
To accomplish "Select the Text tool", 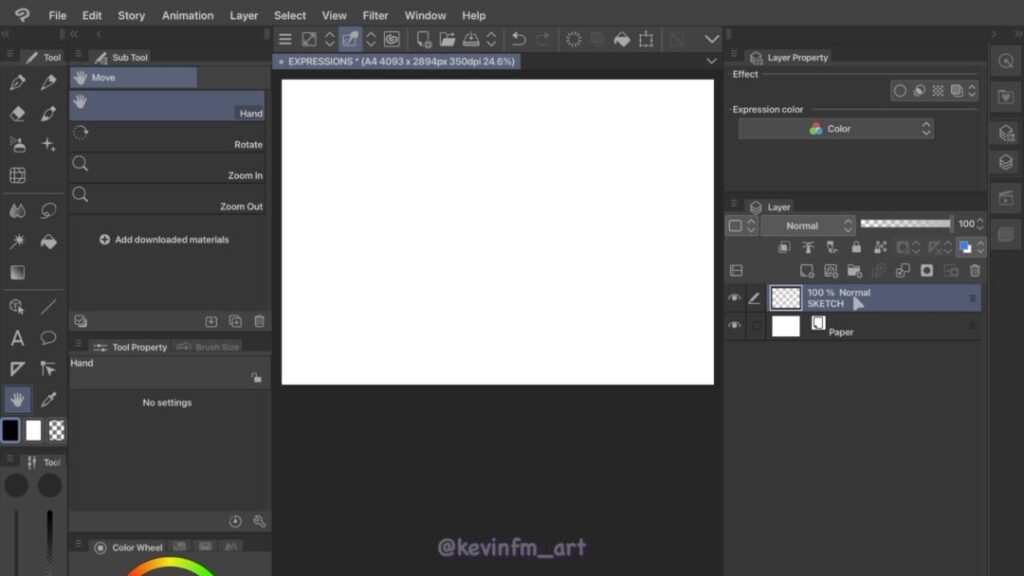I will click(x=17, y=338).
